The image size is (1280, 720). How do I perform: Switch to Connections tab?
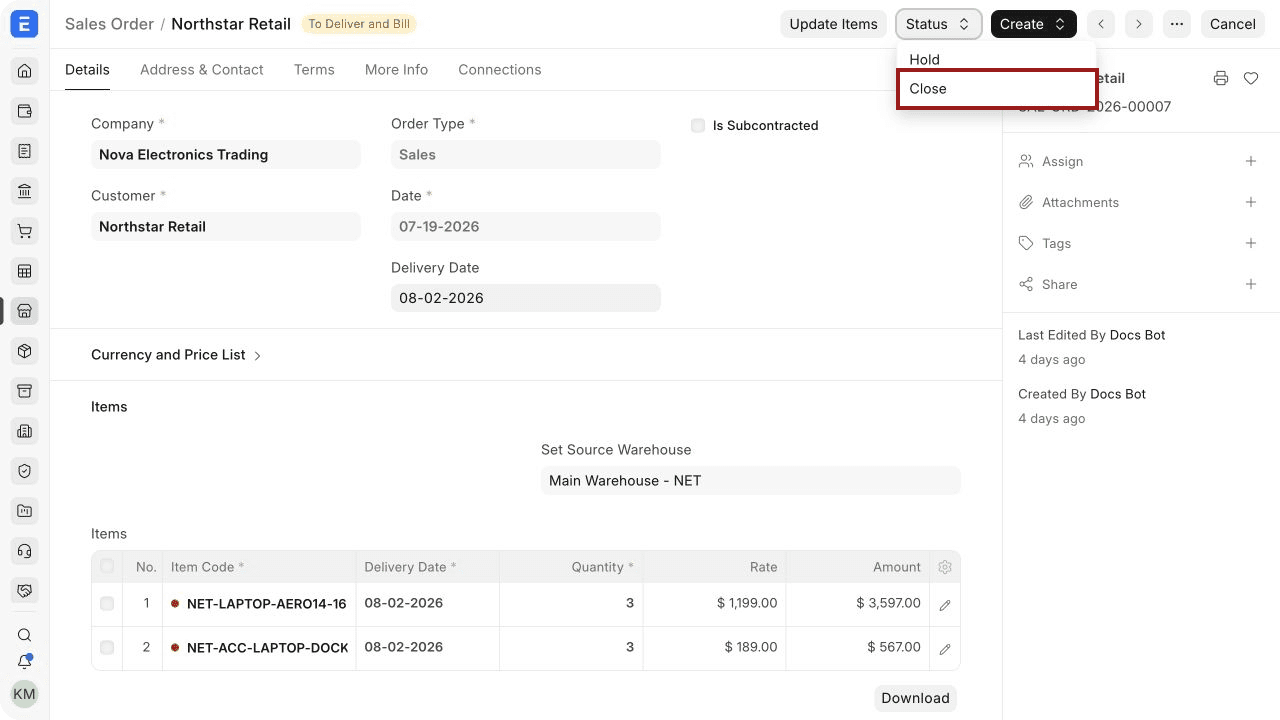500,70
